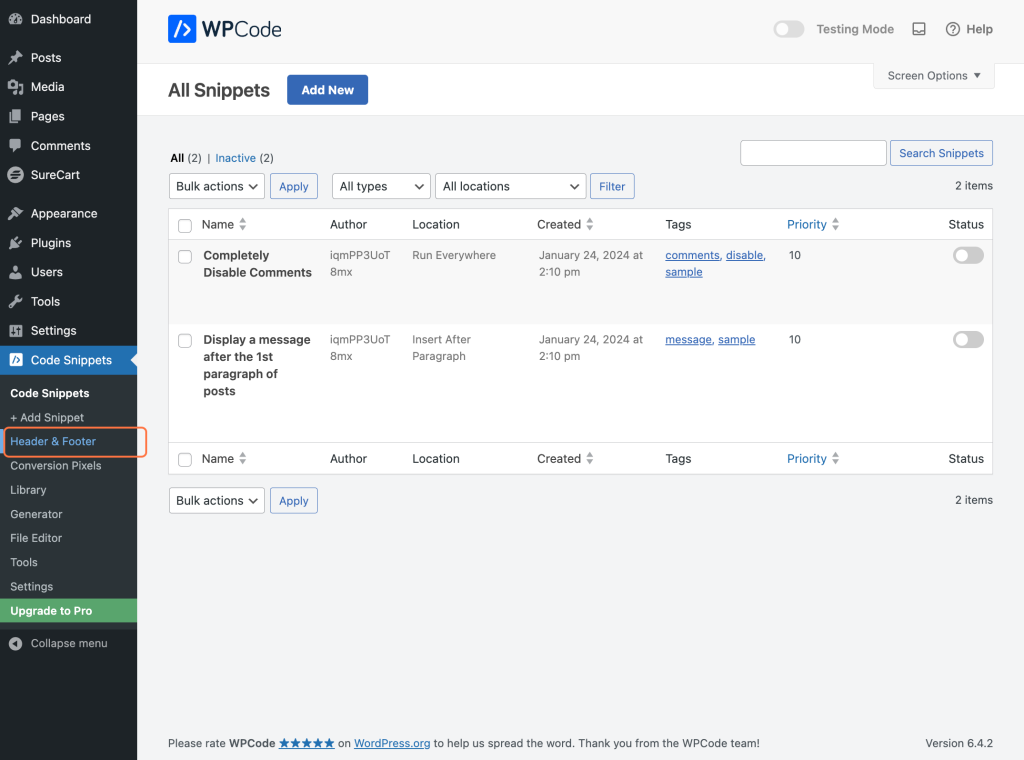Open the inbox notifications icon
The image size is (1024, 760).
[919, 29]
